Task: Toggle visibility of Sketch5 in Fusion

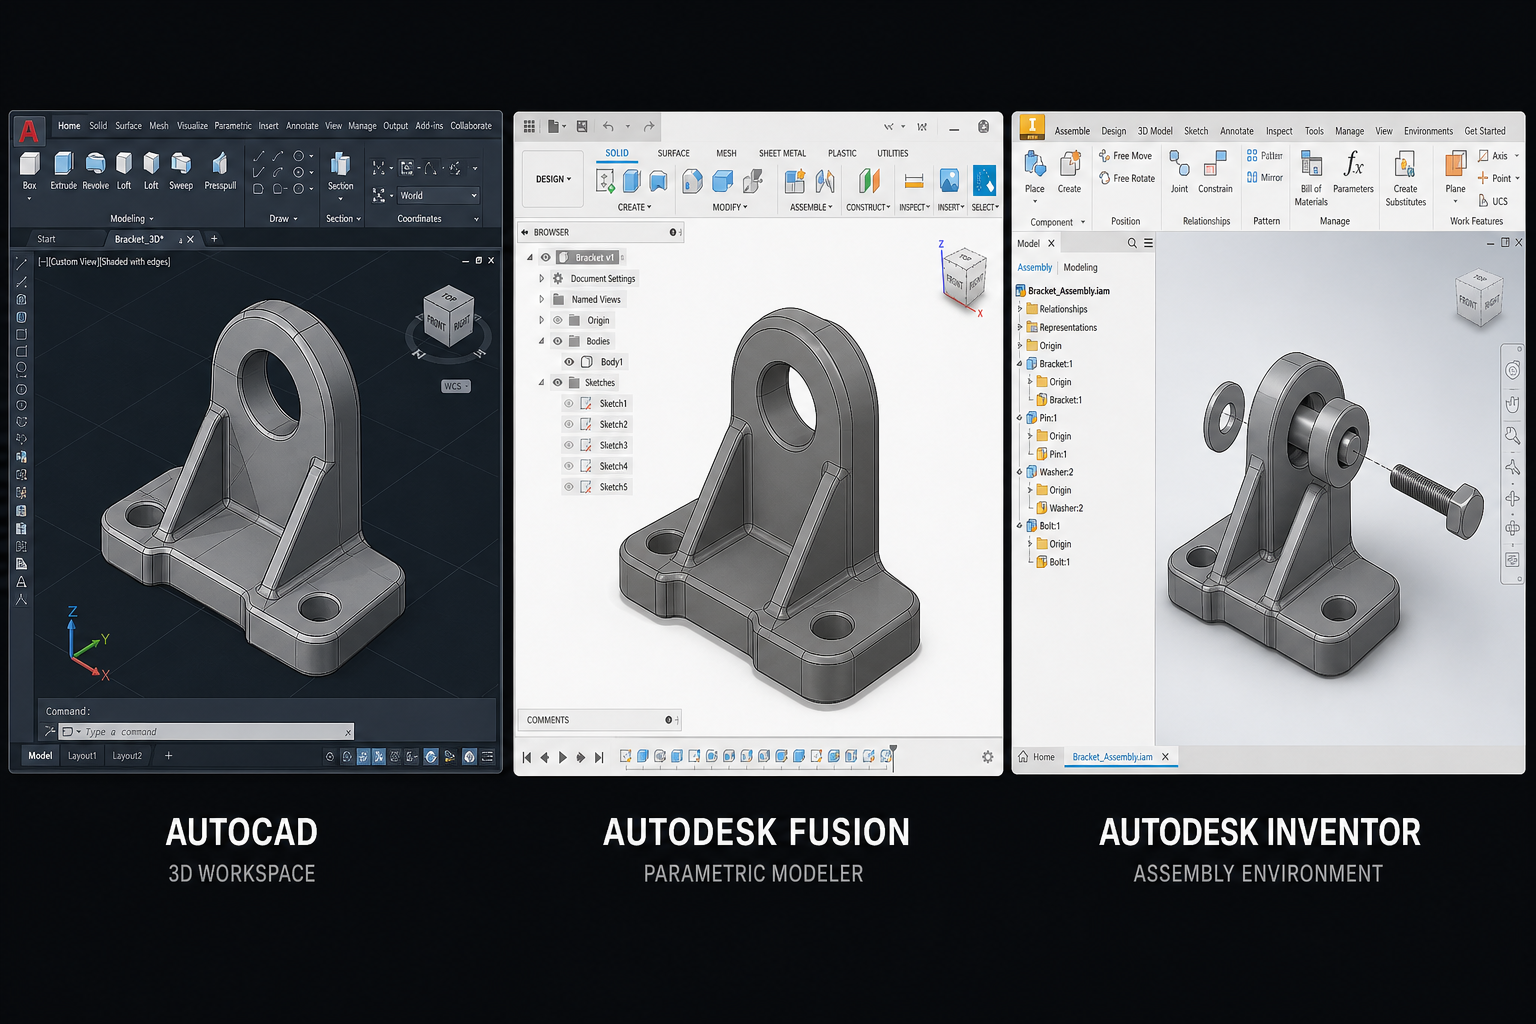Action: [x=569, y=487]
